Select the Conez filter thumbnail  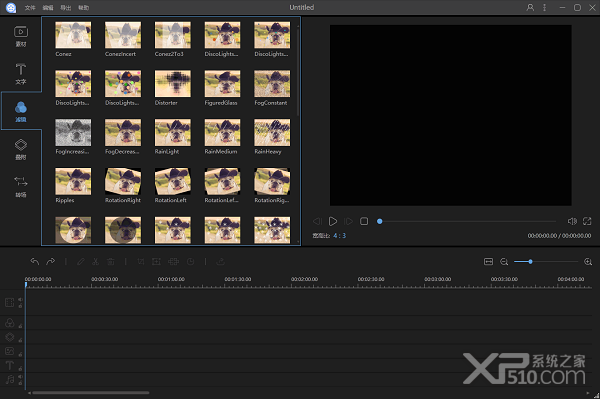pyautogui.click(x=73, y=35)
